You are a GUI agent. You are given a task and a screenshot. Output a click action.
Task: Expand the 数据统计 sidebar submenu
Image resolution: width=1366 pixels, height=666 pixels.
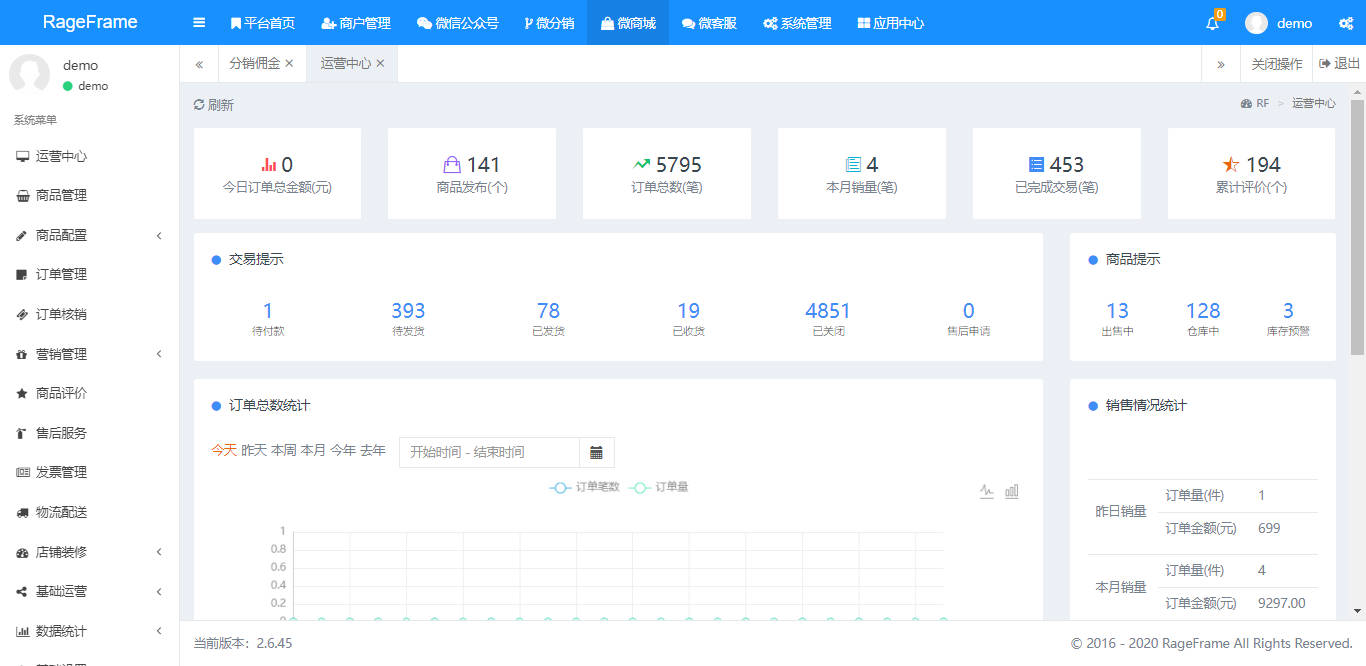(x=90, y=631)
